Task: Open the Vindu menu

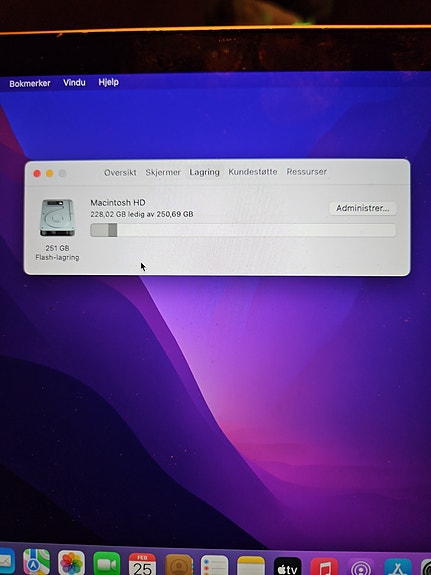Action: pyautogui.click(x=74, y=83)
